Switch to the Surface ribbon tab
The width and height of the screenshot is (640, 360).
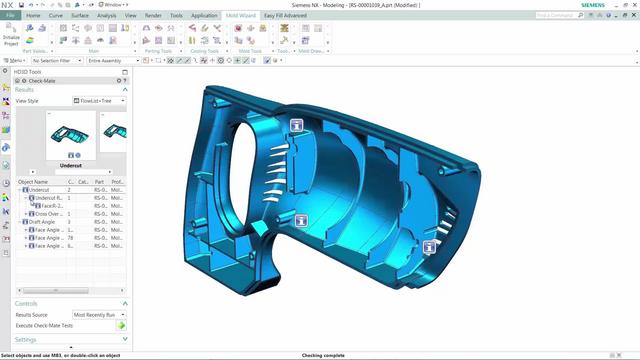point(80,16)
